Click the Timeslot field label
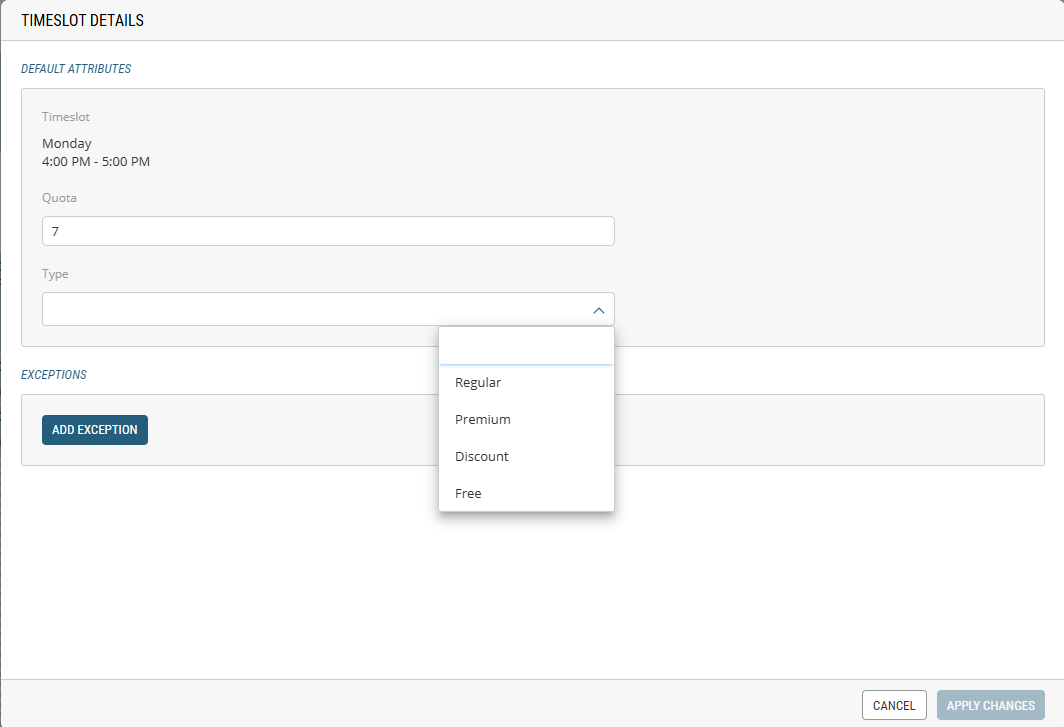Image resolution: width=1064 pixels, height=727 pixels. 66,117
